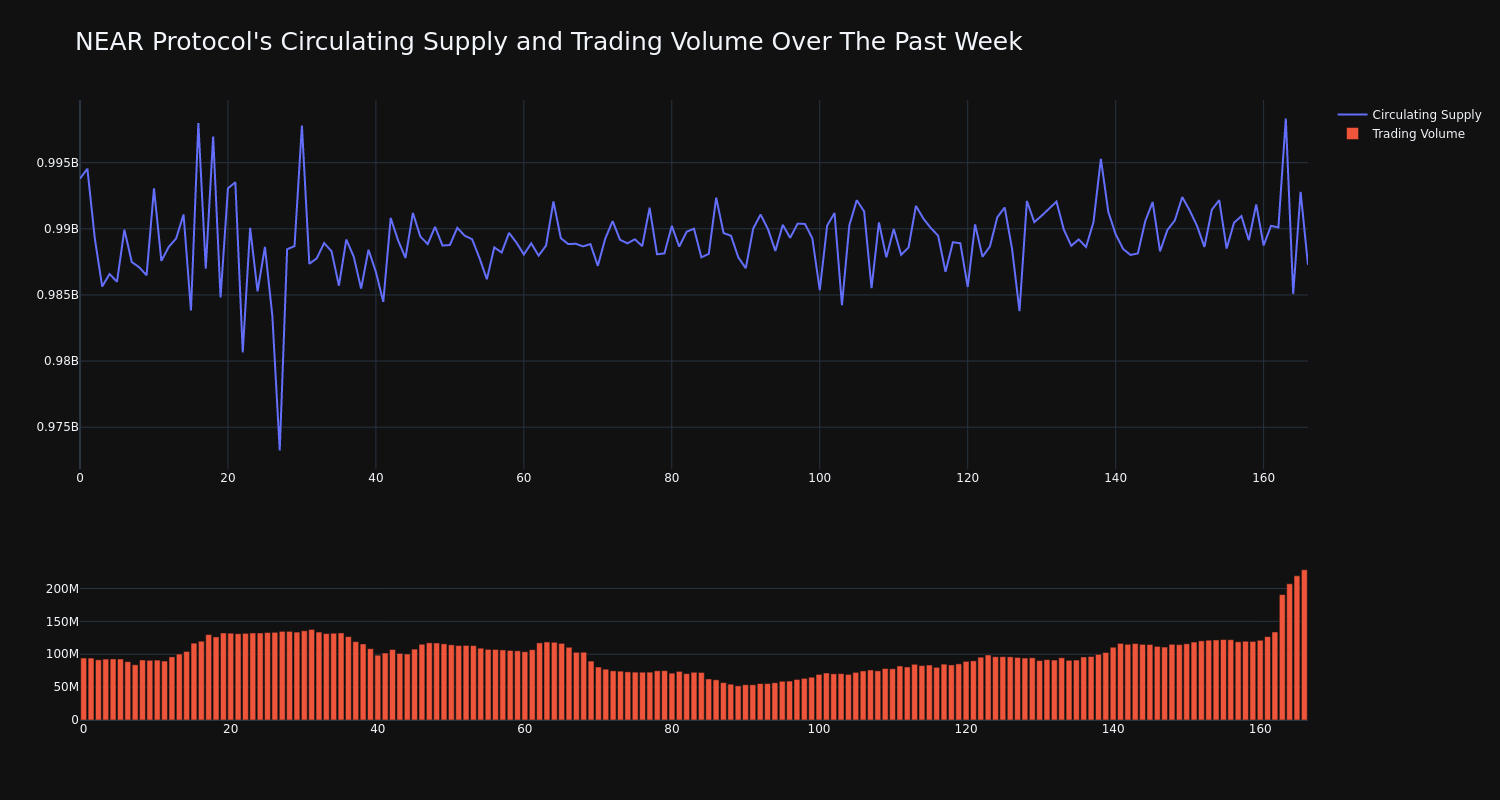Toggle the Circulating Supply legend entry
The width and height of the screenshot is (1500, 800).
(1410, 115)
